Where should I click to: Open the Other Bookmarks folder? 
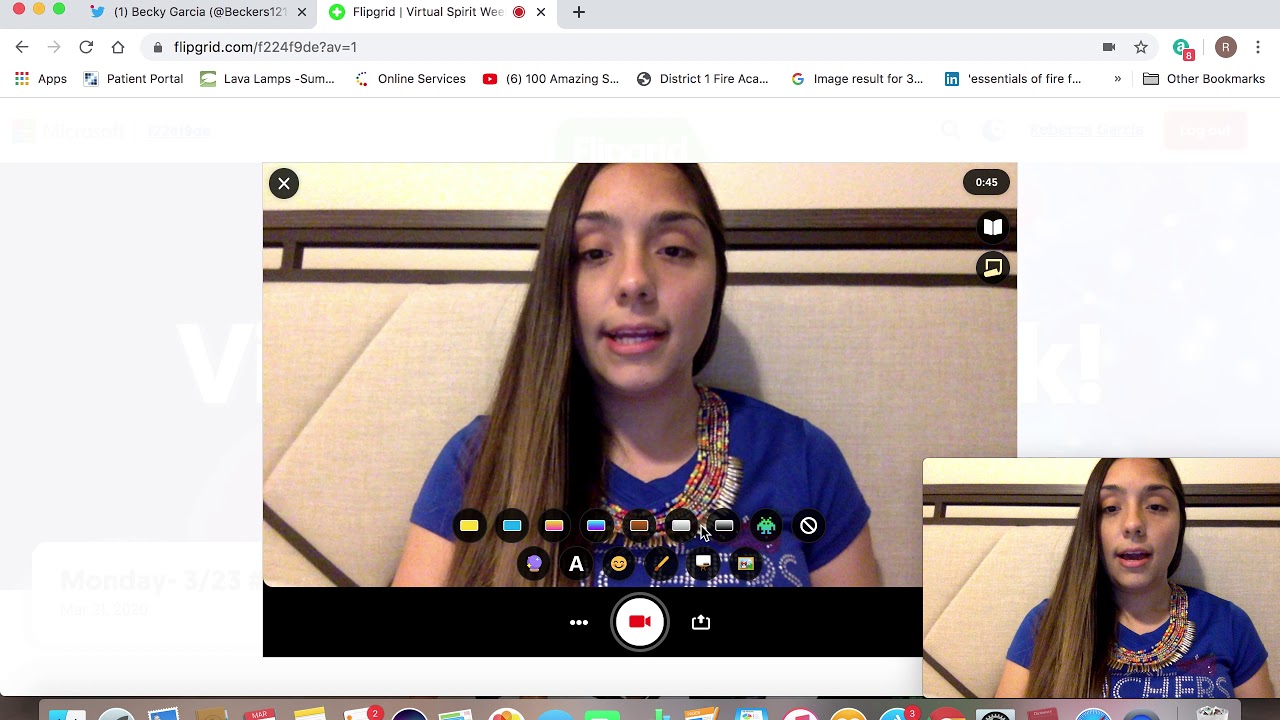(x=1204, y=79)
